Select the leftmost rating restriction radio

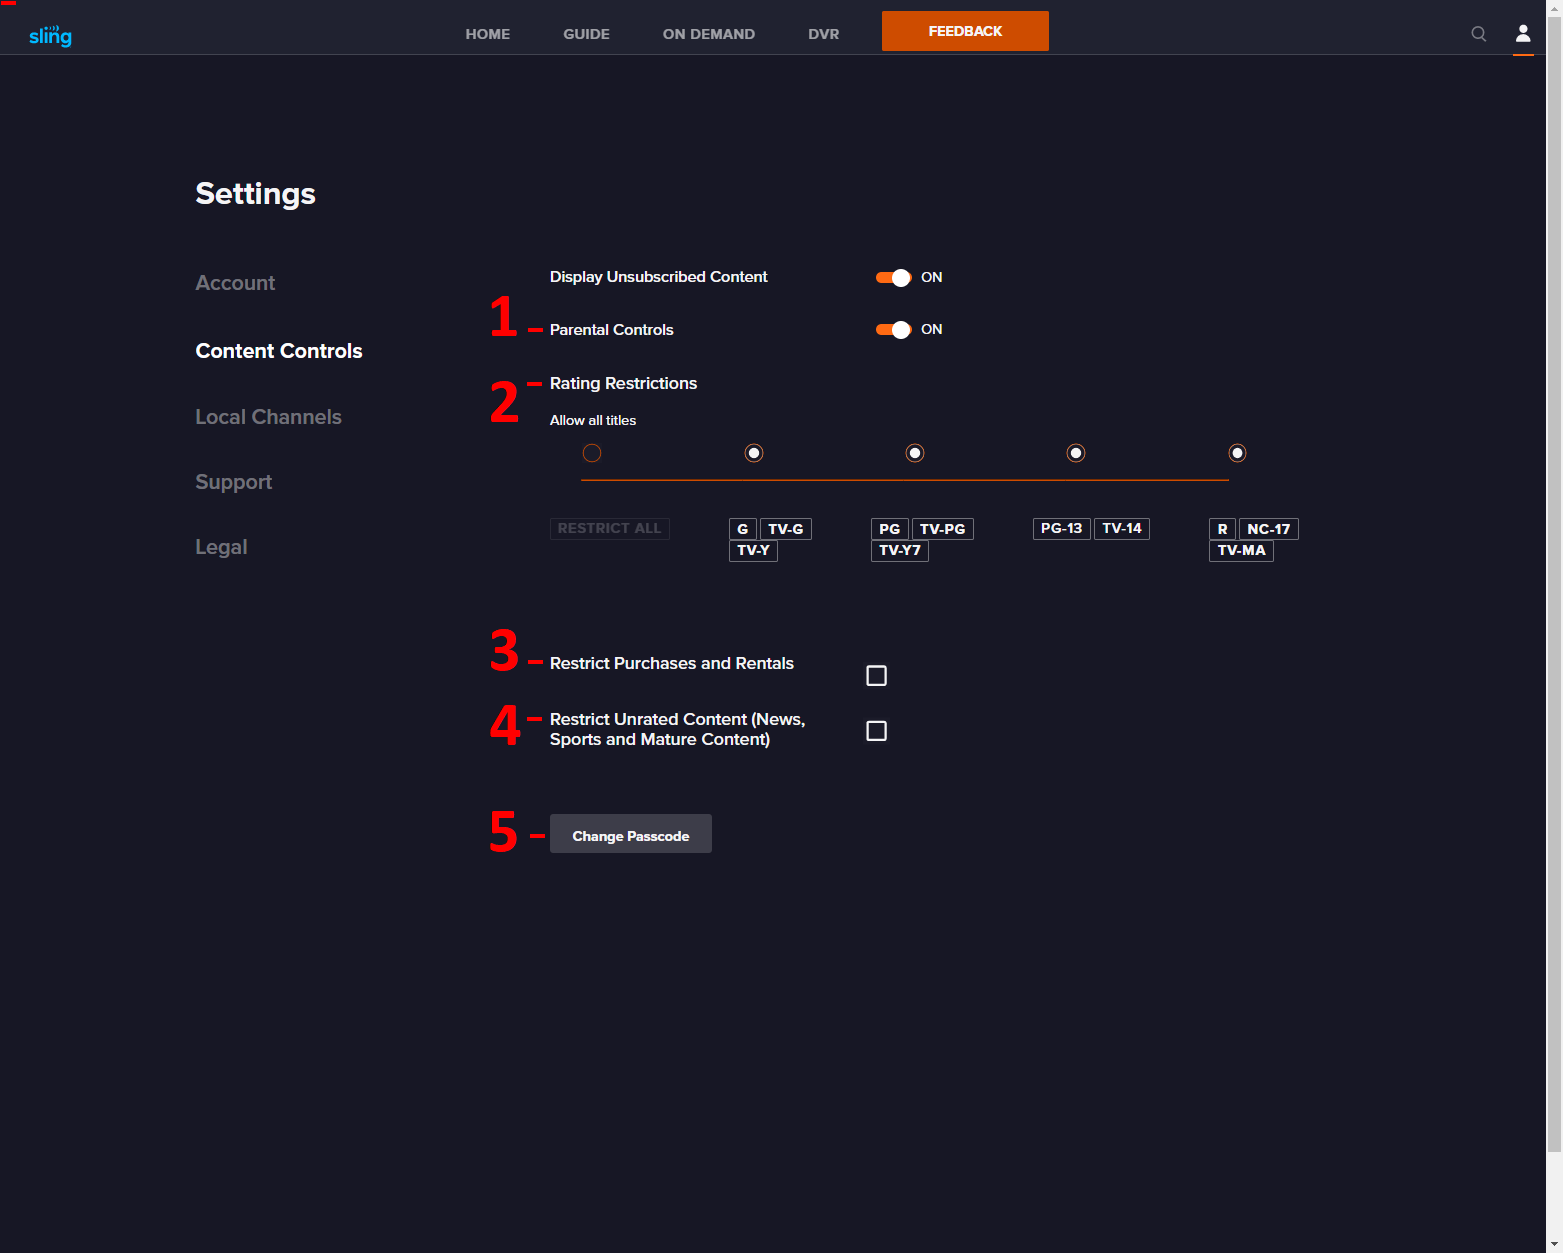click(592, 453)
